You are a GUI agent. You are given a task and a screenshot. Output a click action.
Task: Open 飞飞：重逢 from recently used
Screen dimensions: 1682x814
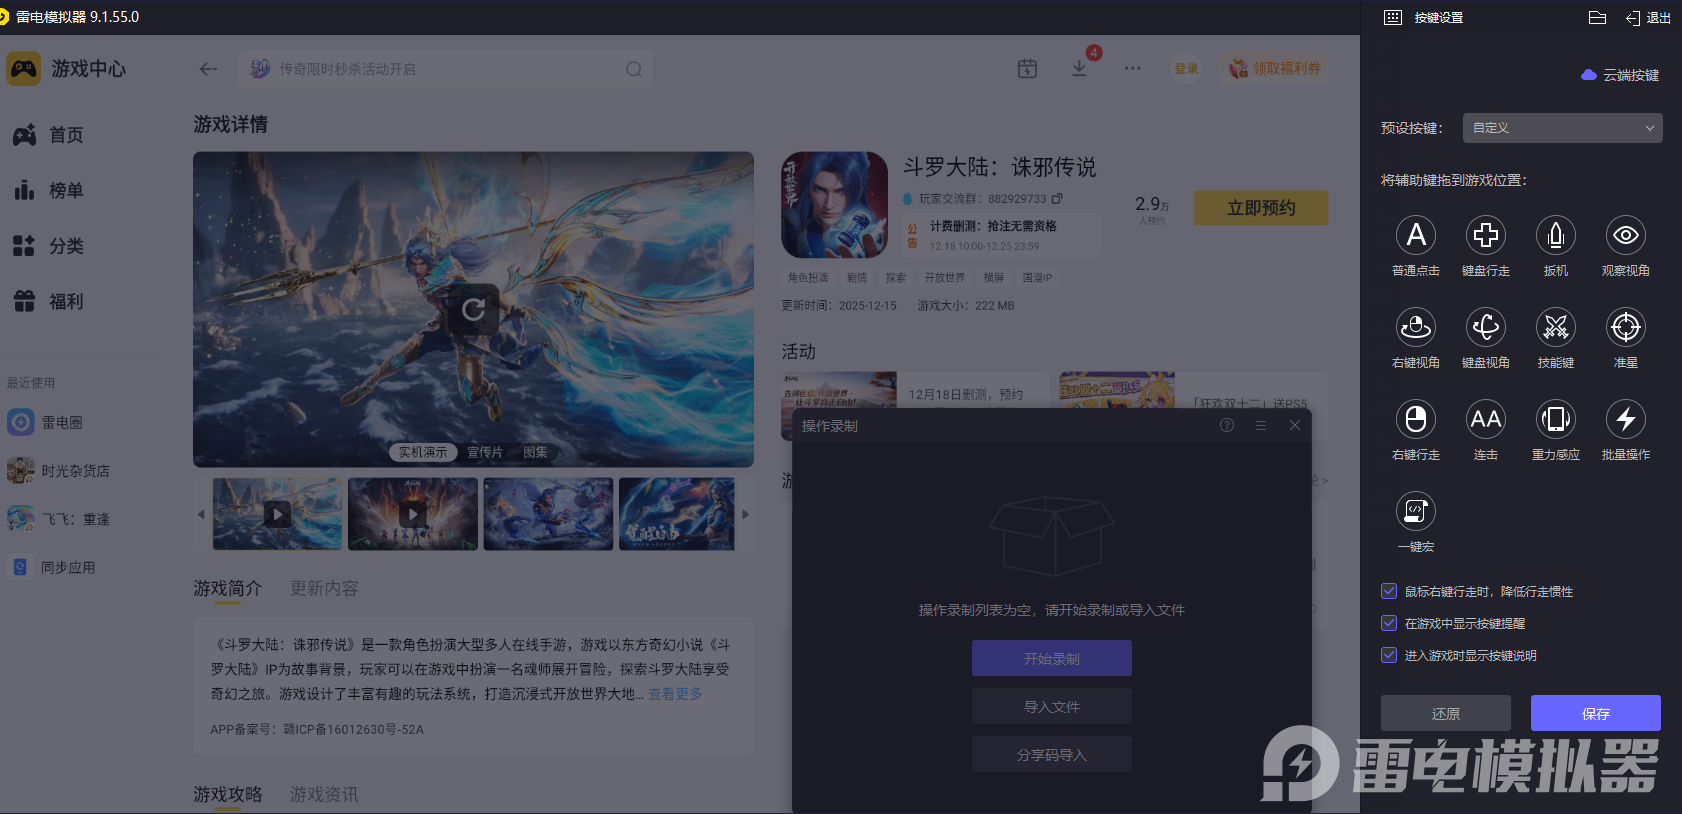click(58, 519)
